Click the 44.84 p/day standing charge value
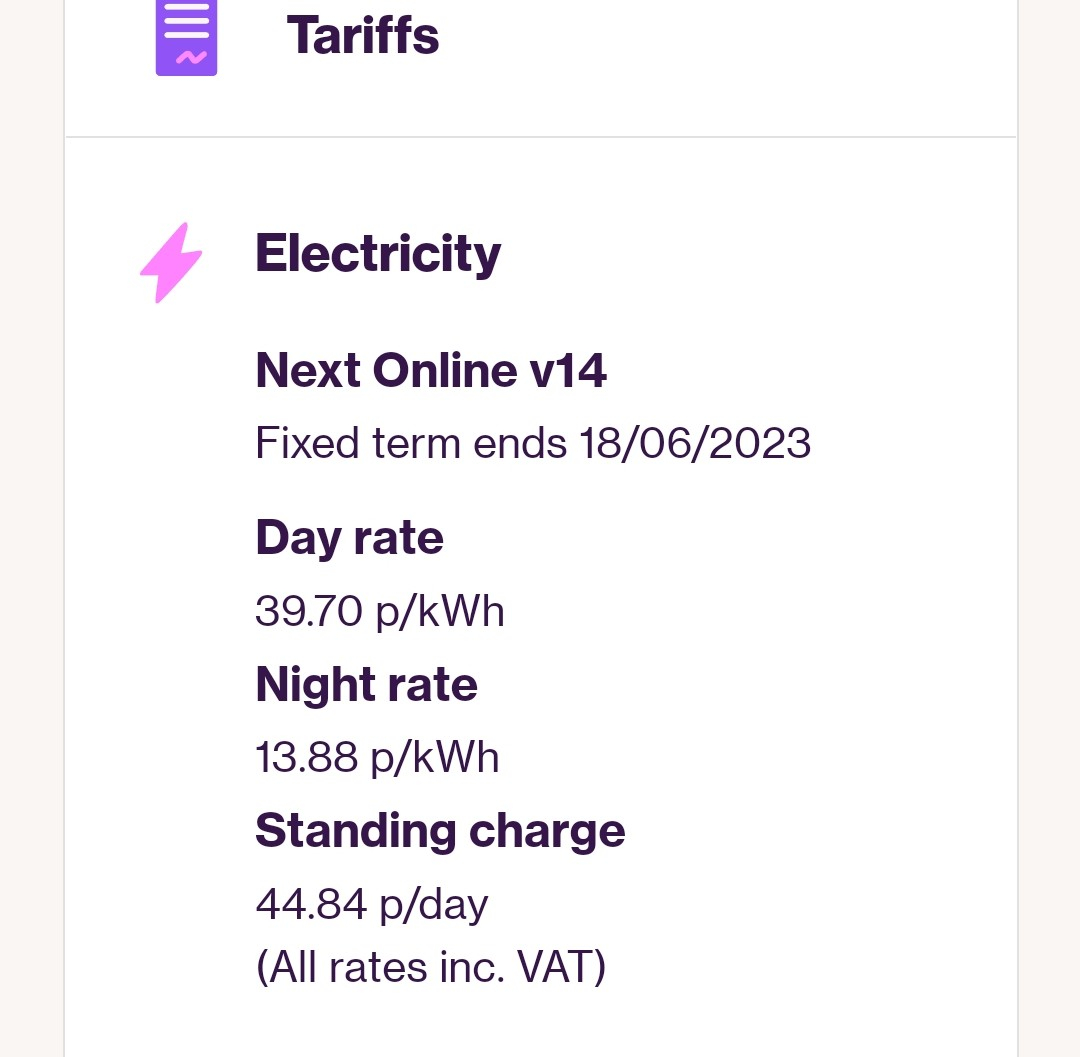This screenshot has width=1080, height=1057. (x=372, y=905)
